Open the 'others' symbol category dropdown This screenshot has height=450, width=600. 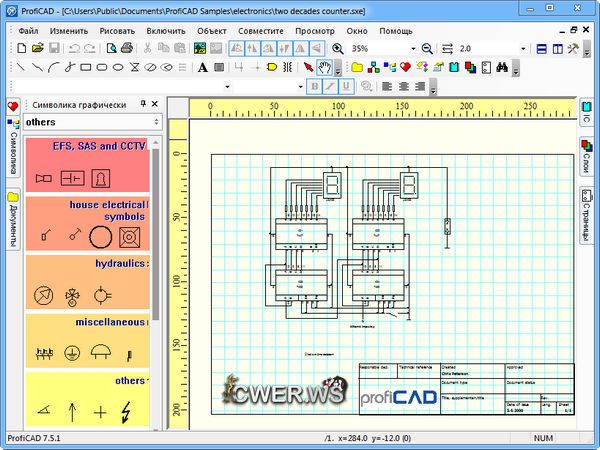(154, 122)
